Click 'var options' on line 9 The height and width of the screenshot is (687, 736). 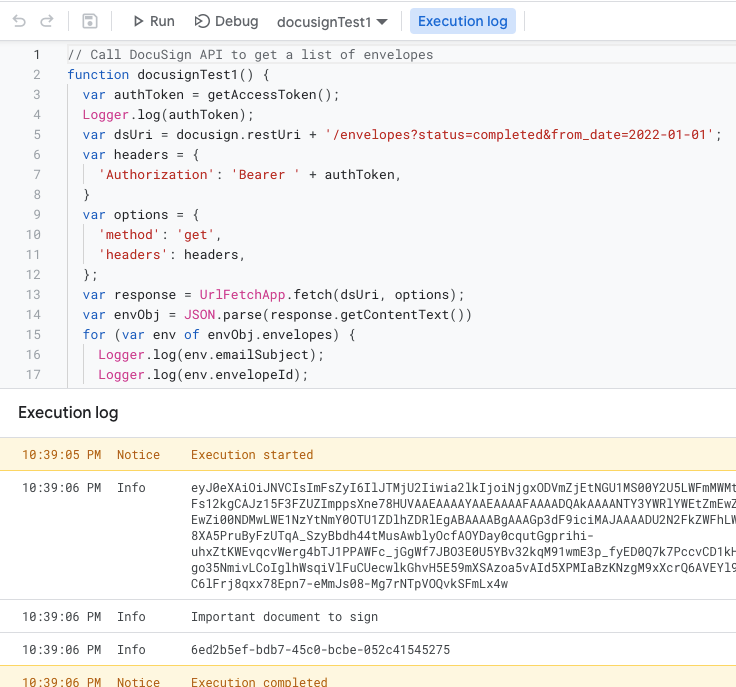[x=125, y=215]
